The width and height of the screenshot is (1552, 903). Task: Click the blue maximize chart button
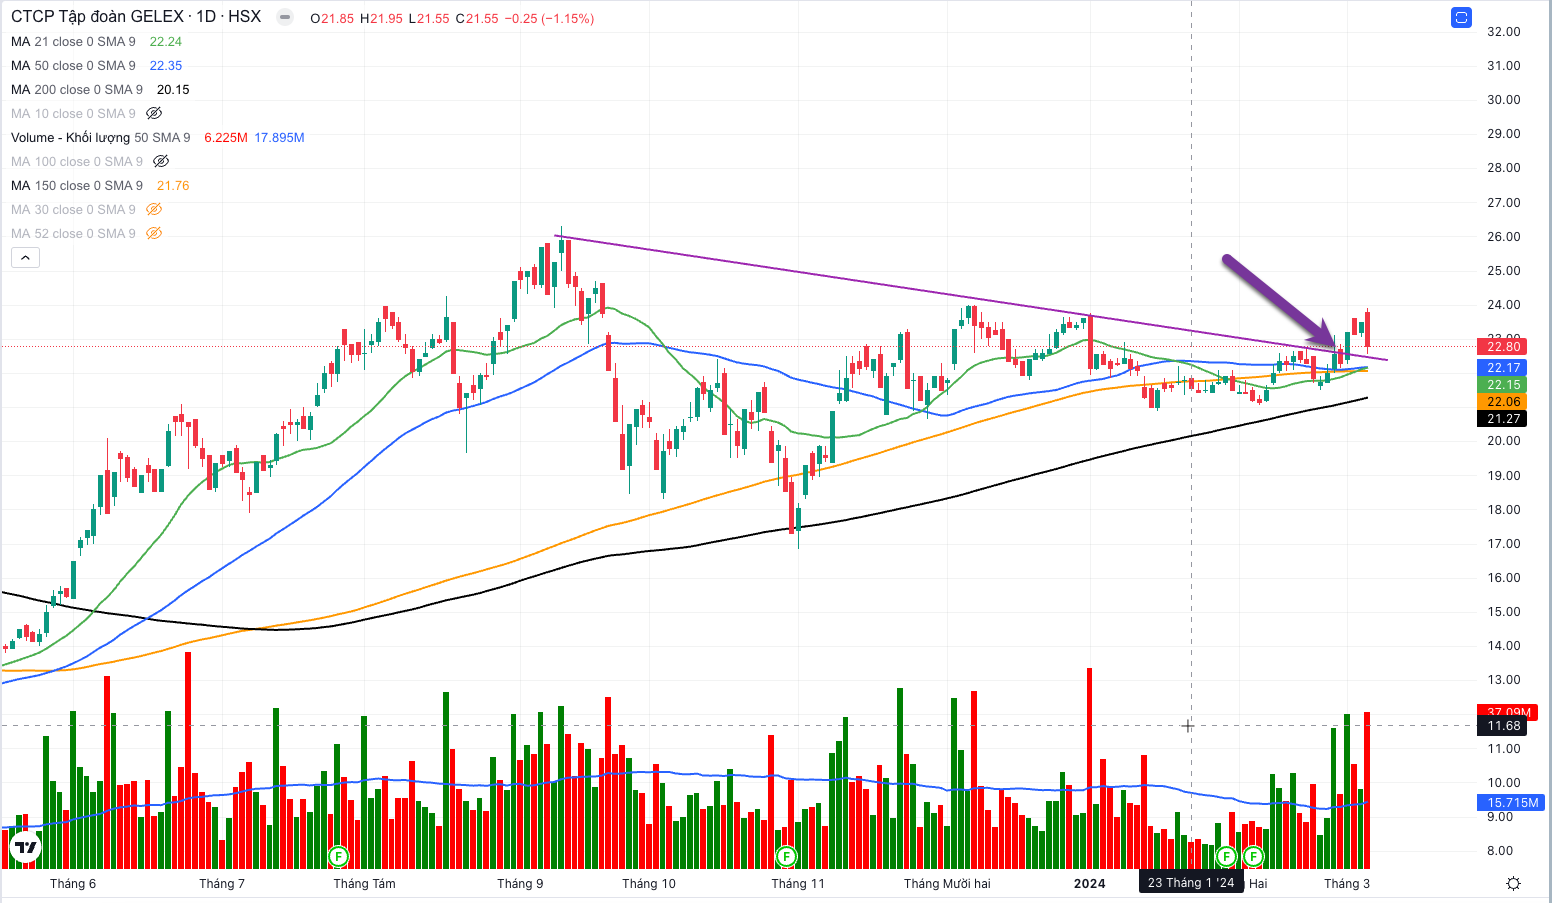click(1461, 18)
